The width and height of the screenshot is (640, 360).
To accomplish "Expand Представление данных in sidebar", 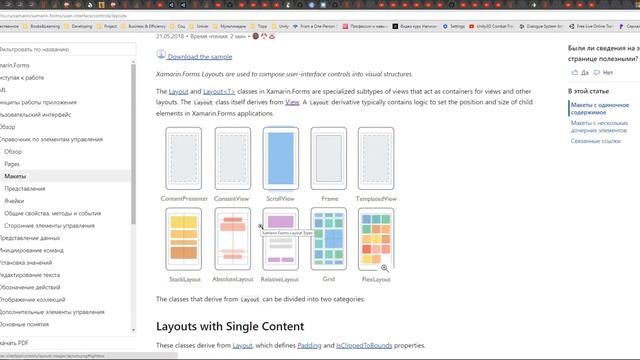I will 30,238.
